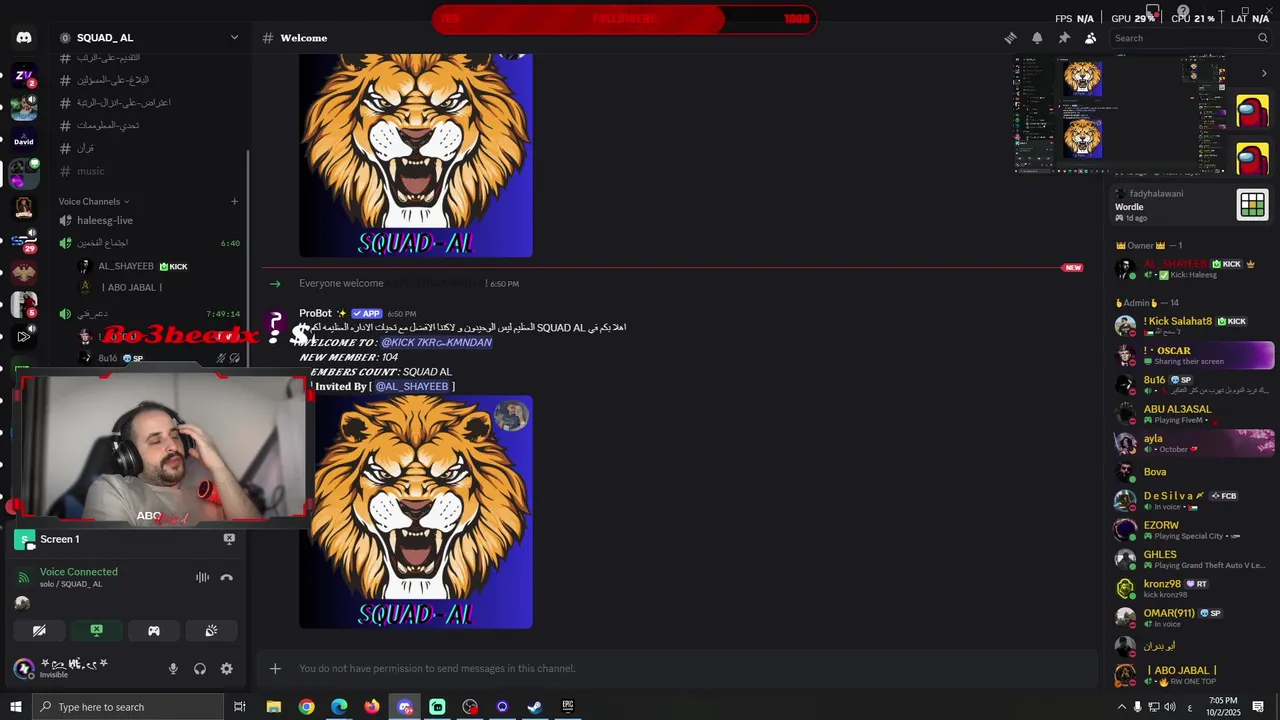
Task: Show hidden system tray icons chevron
Action: tap(1121, 707)
